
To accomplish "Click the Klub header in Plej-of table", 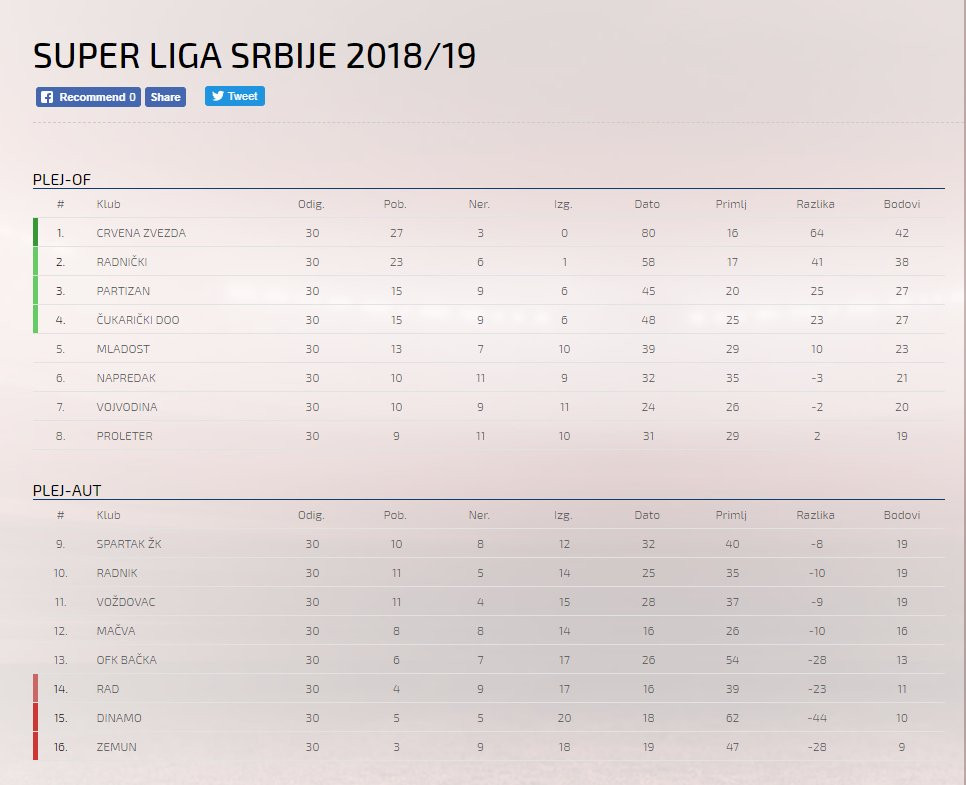I will 107,204.
